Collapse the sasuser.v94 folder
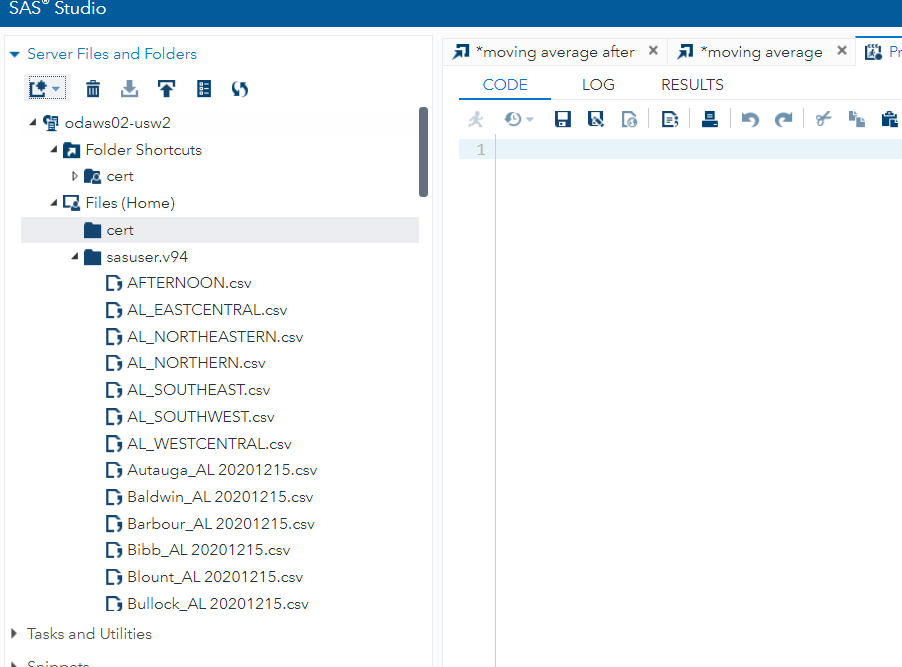 (74, 256)
